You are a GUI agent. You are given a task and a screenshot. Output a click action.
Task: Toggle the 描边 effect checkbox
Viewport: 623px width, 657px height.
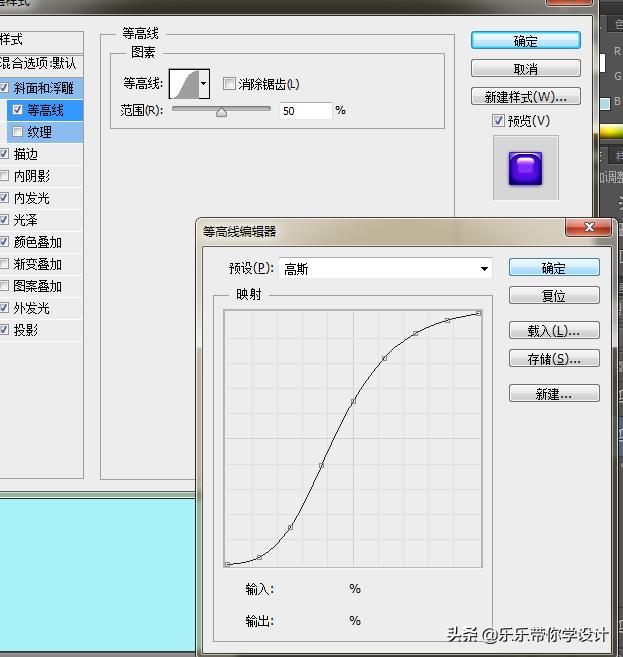[x=4, y=154]
